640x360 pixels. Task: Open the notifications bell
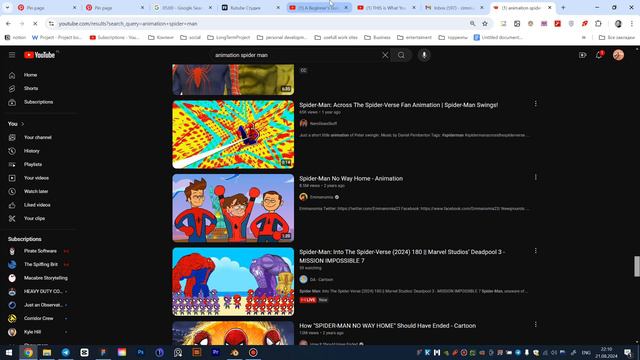pyautogui.click(x=599, y=55)
